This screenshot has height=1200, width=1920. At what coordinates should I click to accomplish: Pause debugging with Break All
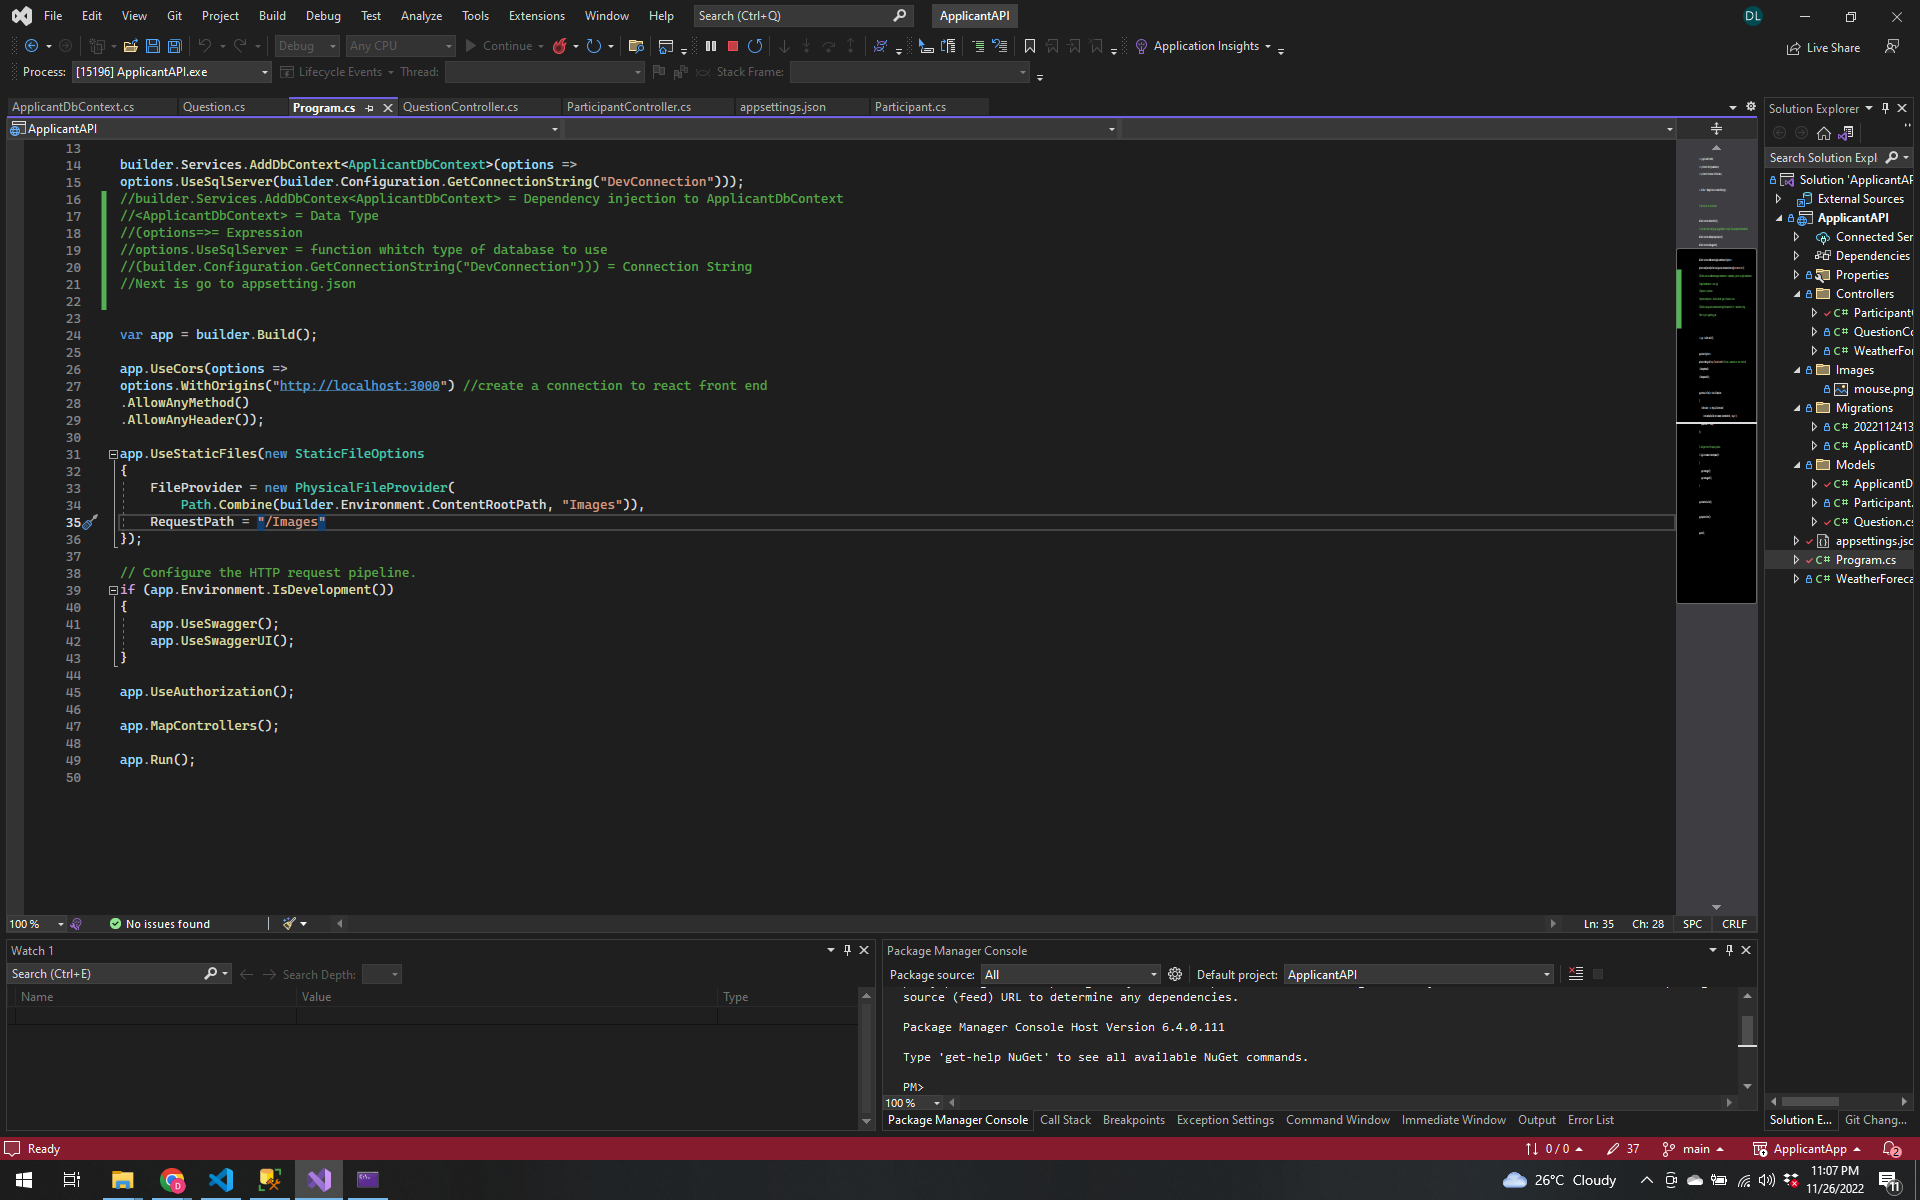pyautogui.click(x=711, y=46)
